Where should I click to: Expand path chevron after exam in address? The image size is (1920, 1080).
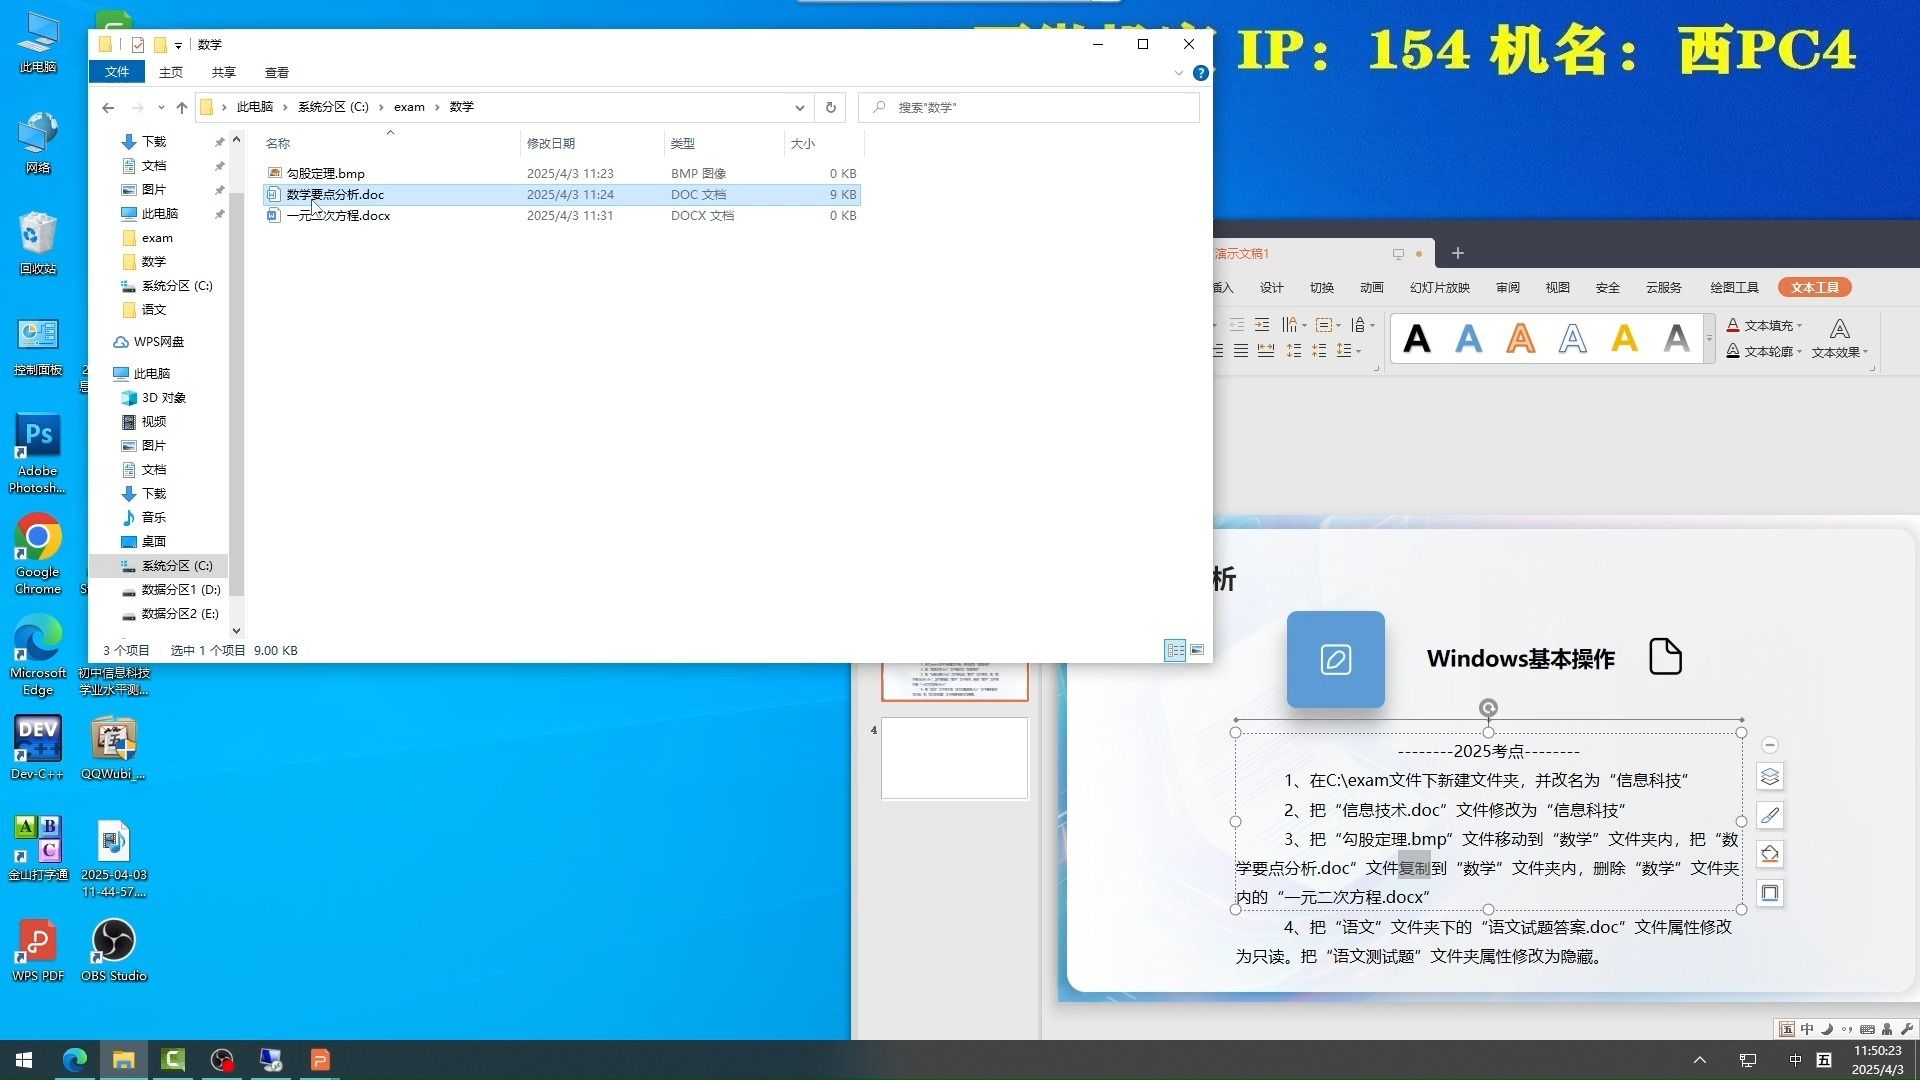[437, 107]
